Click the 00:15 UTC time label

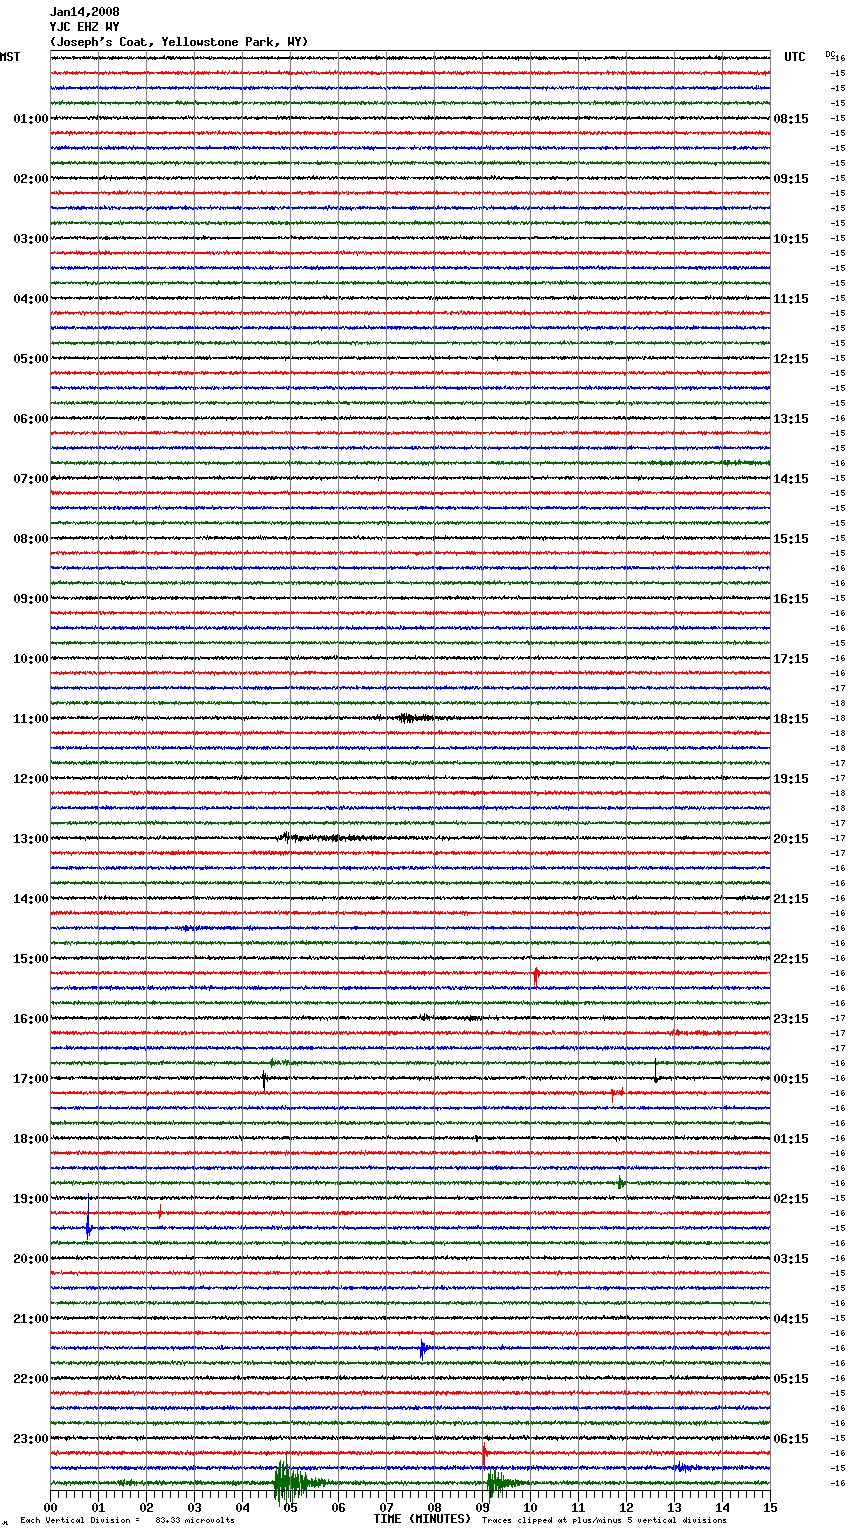pyautogui.click(x=791, y=1079)
